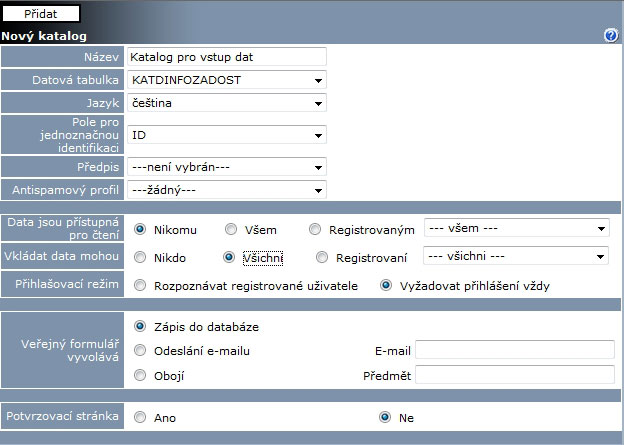Click the E-mail input field
This screenshot has height=445, width=624.
click(x=514, y=349)
